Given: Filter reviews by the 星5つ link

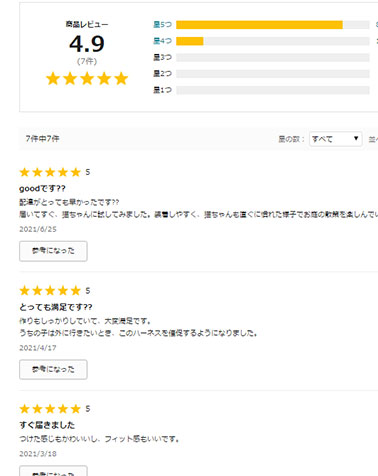Looking at the screenshot, I should point(162,24).
